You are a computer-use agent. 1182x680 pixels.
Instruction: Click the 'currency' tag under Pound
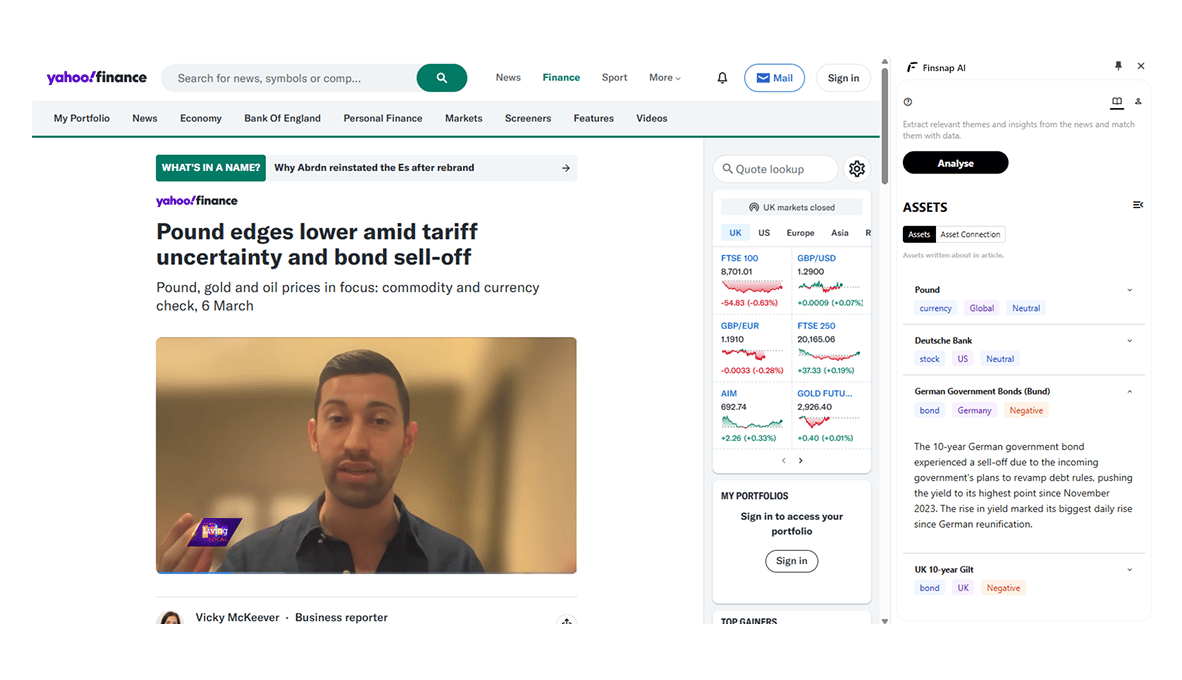pyautogui.click(x=935, y=308)
